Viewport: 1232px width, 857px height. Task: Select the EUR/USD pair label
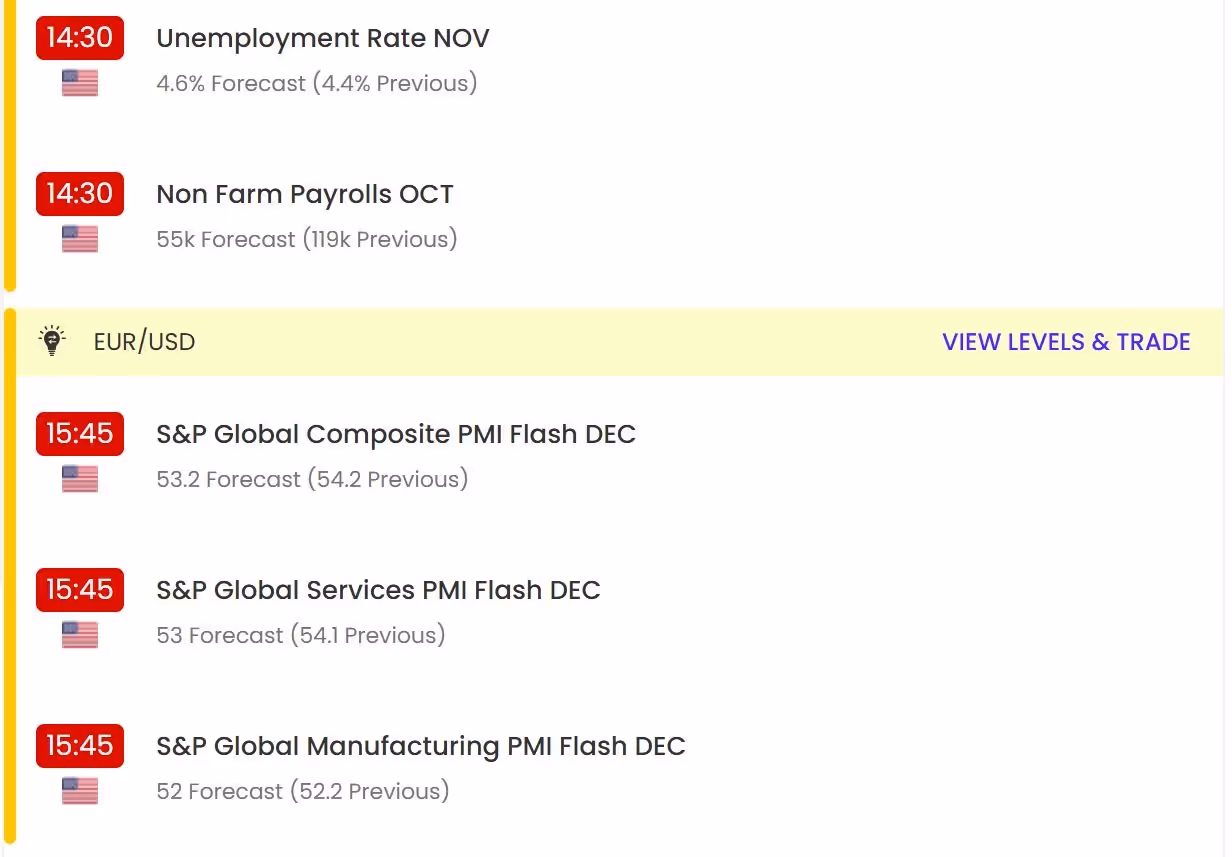coord(144,342)
